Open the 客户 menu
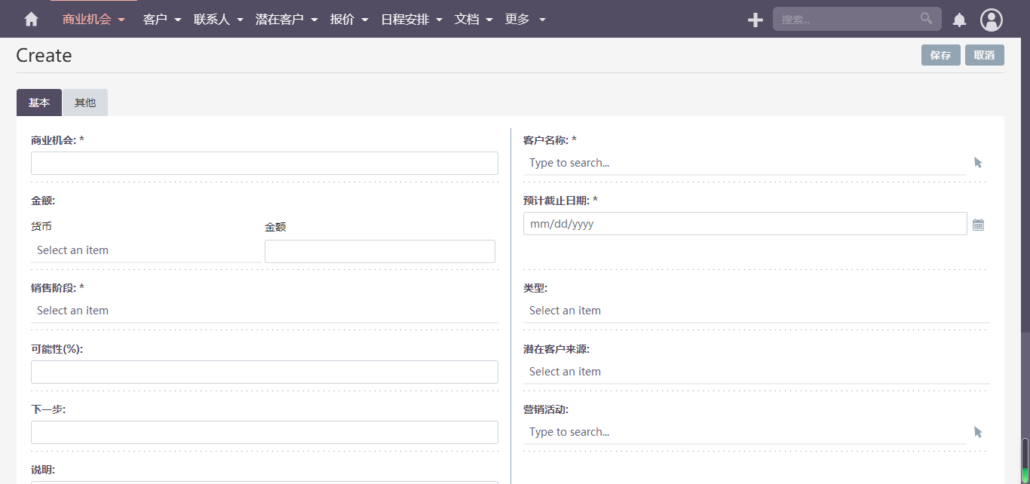1030x484 pixels. pyautogui.click(x=162, y=19)
